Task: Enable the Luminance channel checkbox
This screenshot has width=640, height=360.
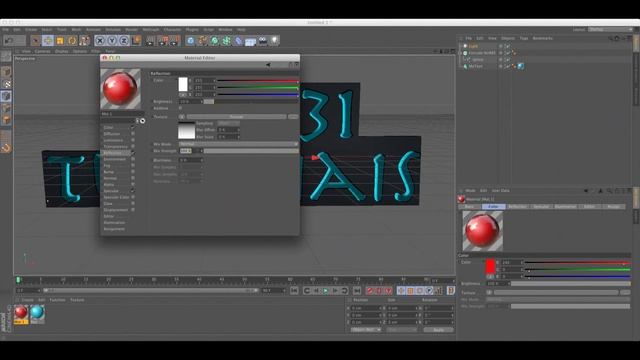Action: coord(133,140)
